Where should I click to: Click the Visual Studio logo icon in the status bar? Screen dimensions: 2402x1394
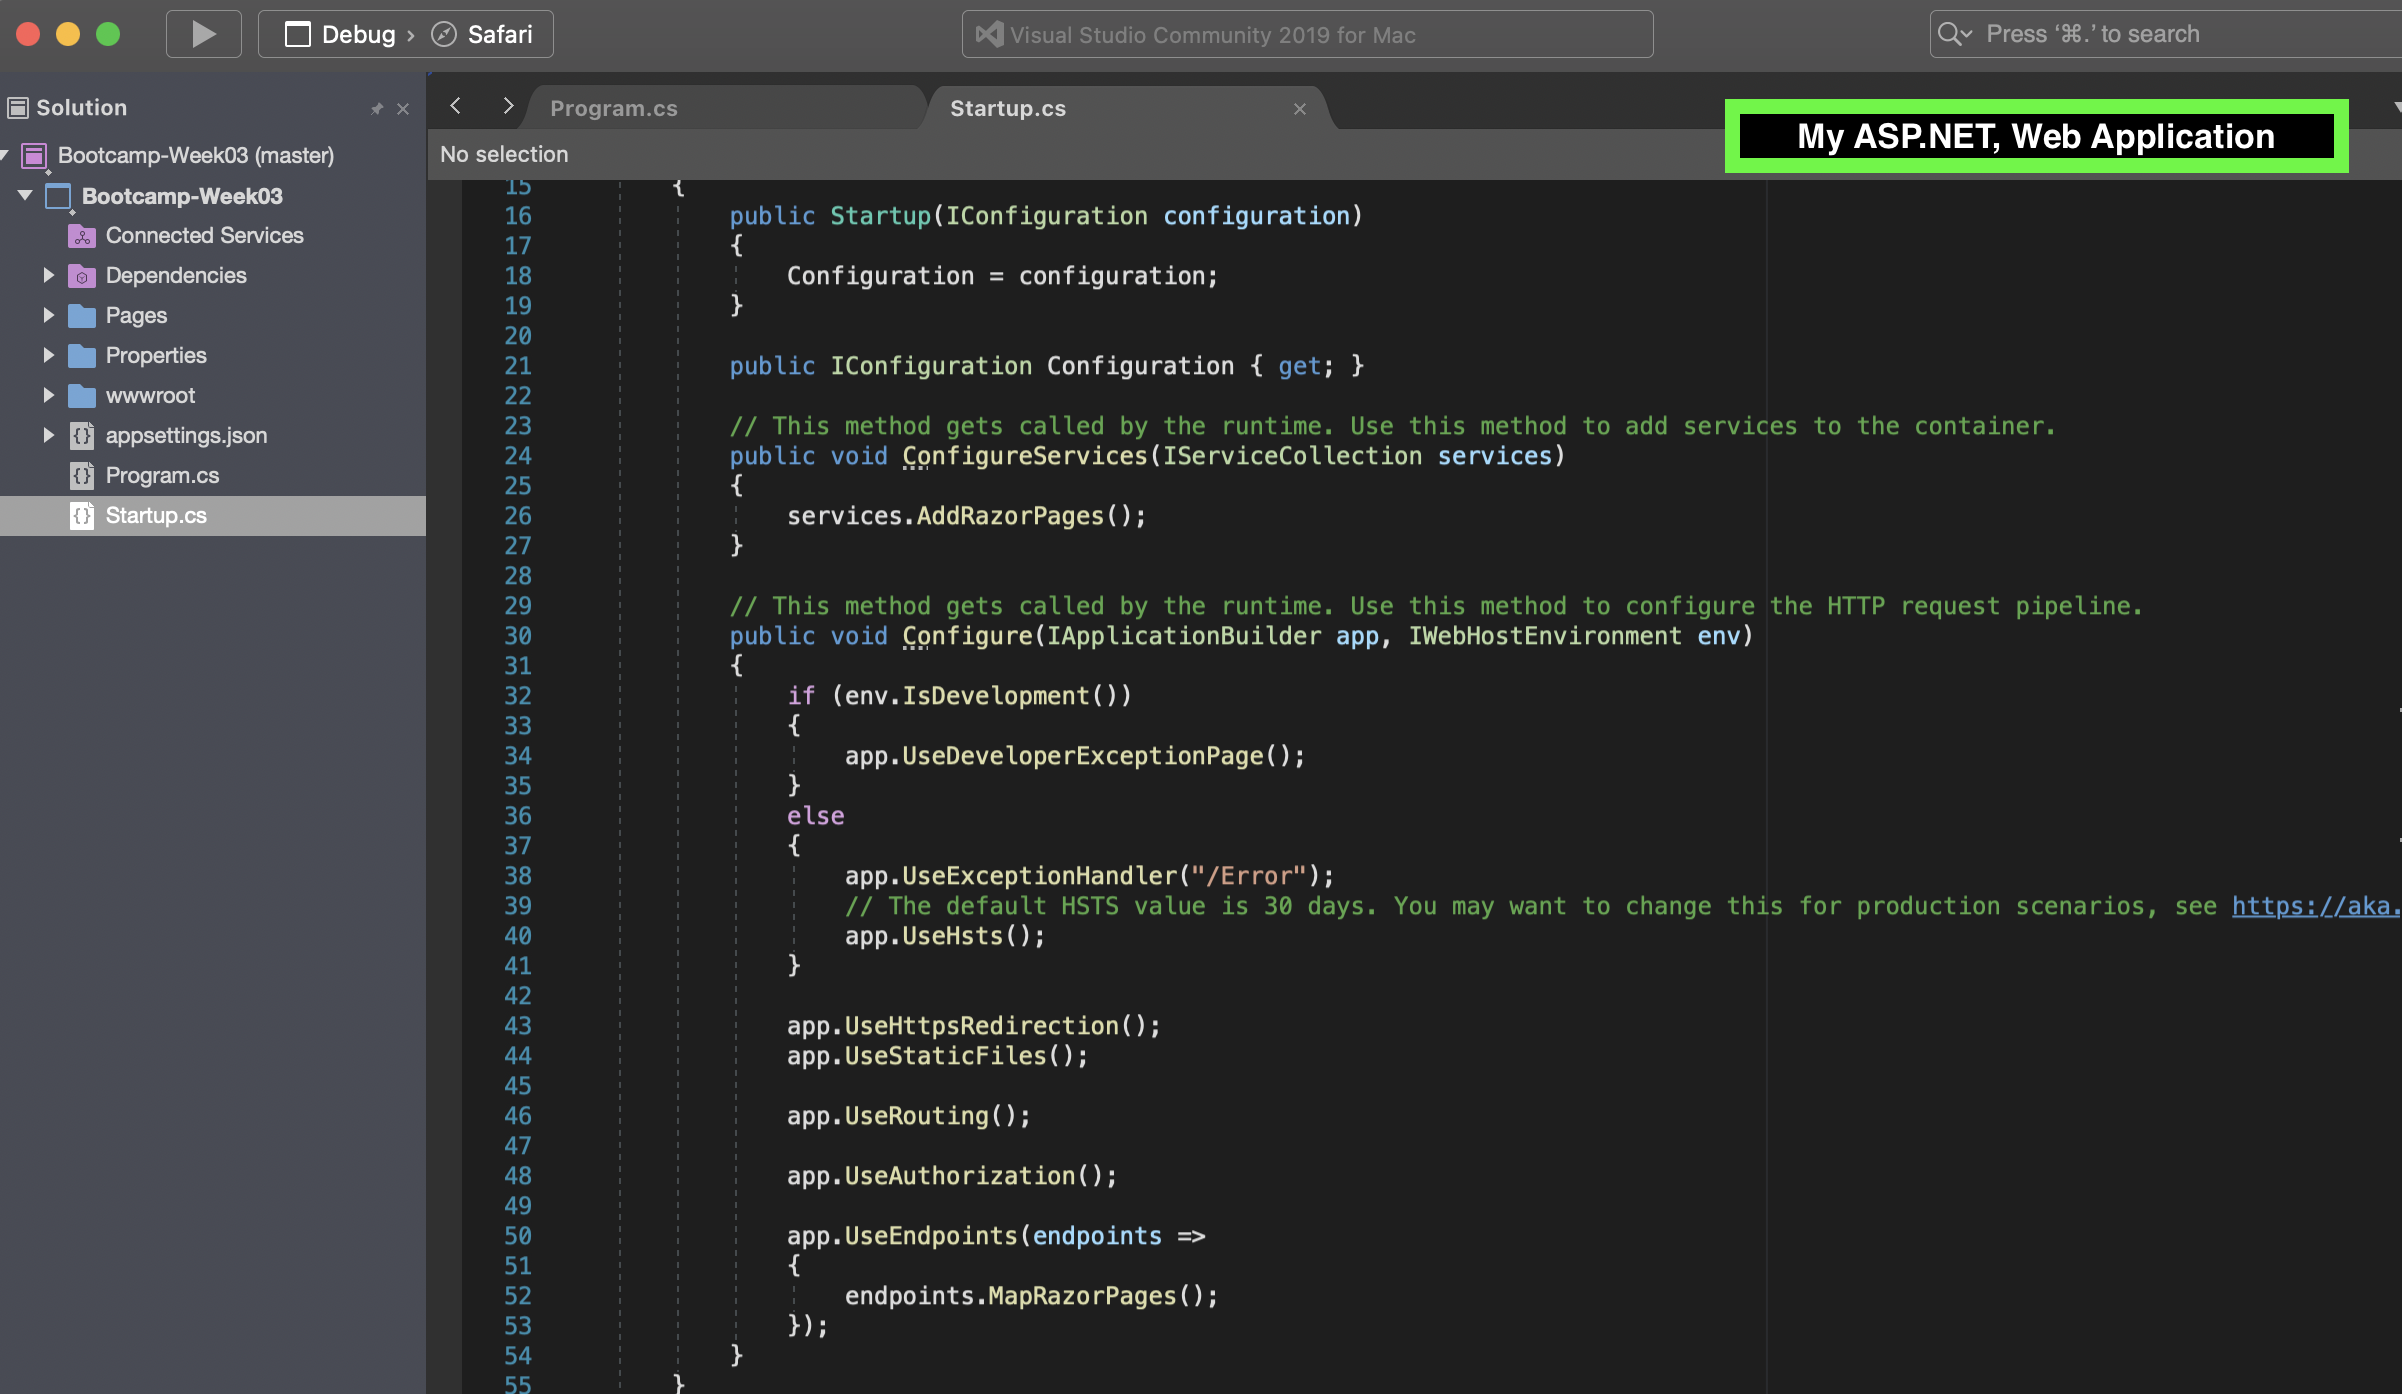coord(989,34)
